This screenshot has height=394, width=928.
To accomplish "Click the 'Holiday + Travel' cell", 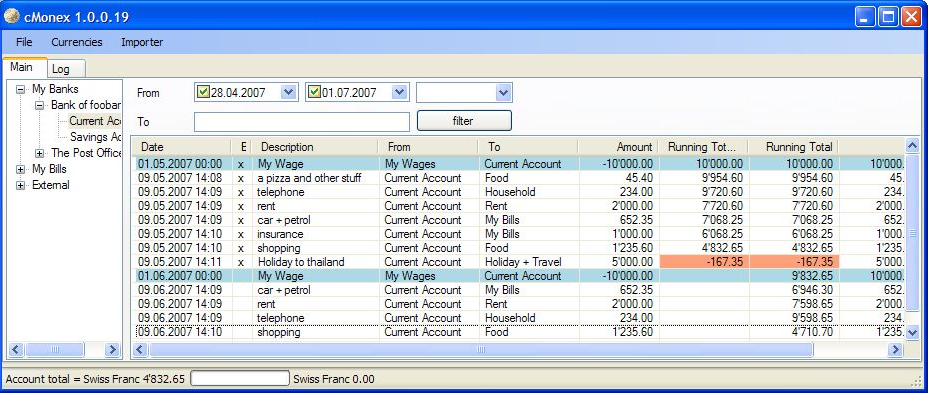I will pyautogui.click(x=523, y=262).
